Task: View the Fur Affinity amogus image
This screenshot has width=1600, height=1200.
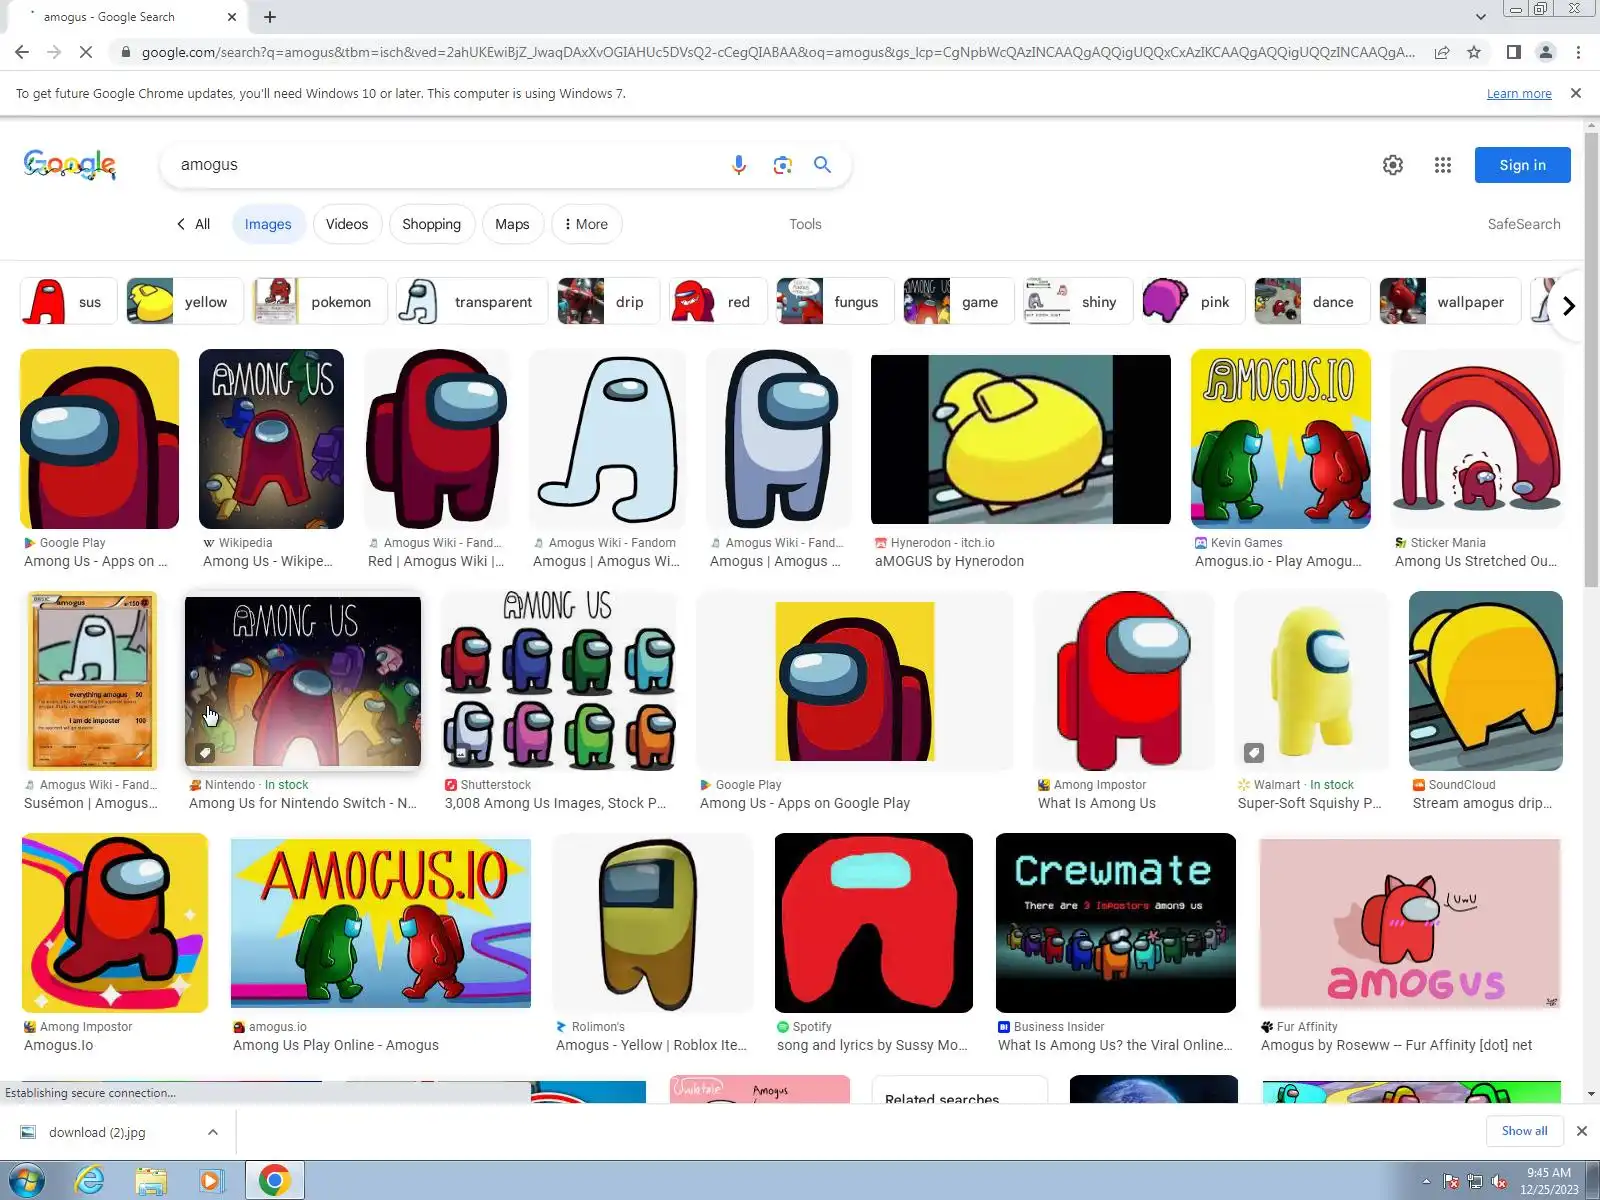Action: (1410, 923)
